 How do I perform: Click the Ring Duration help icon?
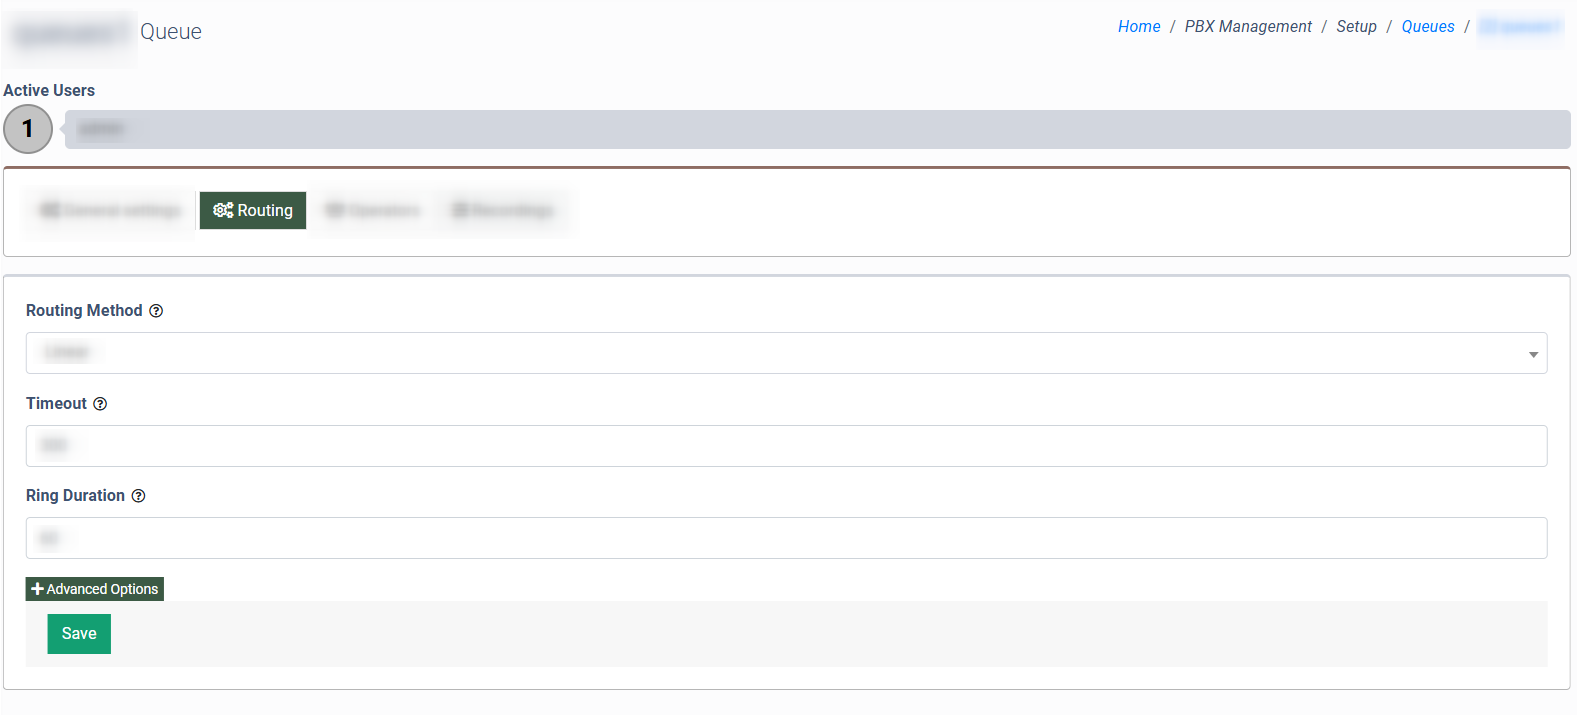click(x=138, y=496)
